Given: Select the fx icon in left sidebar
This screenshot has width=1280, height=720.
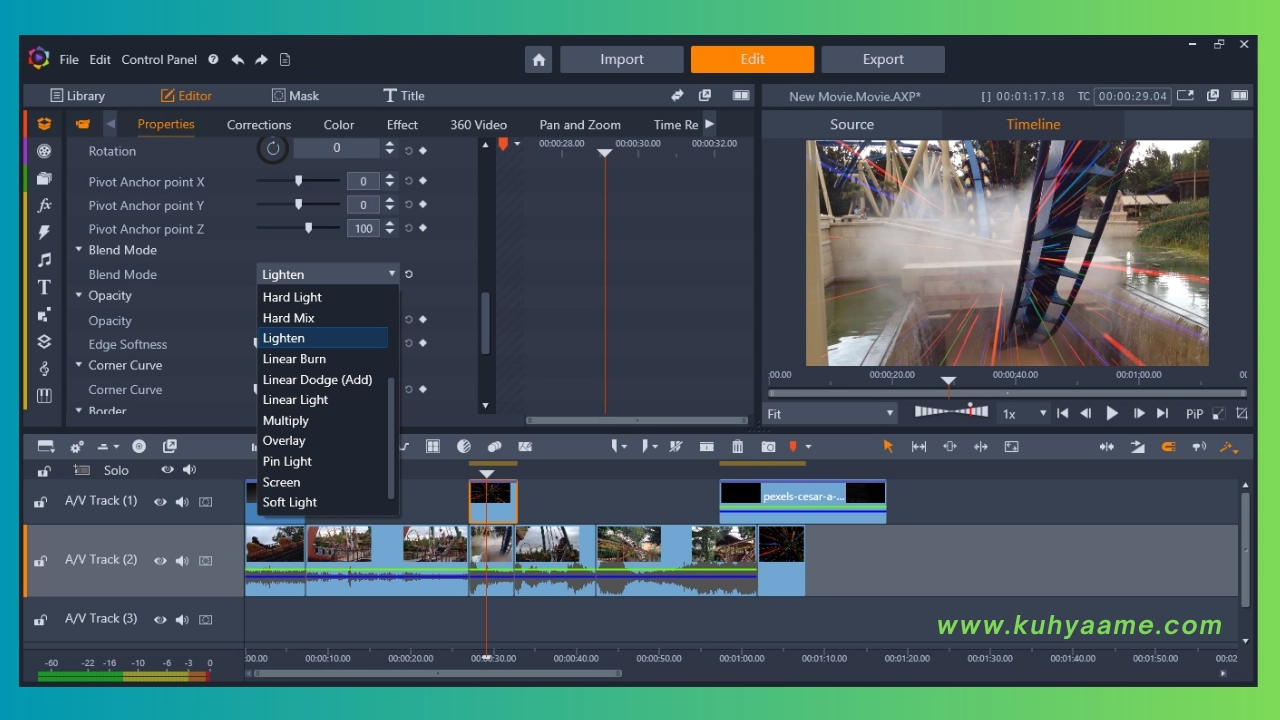Looking at the screenshot, I should coord(44,205).
